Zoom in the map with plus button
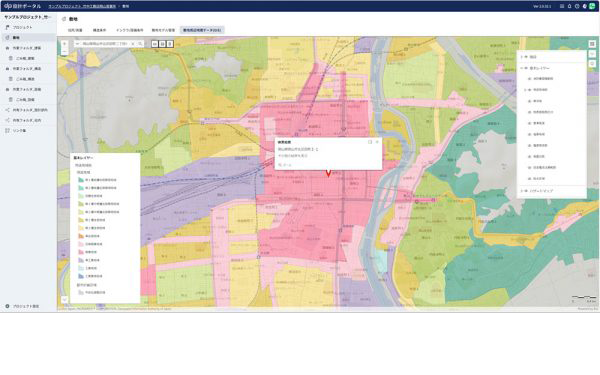Screen dimensions: 600x375 tap(64, 44)
